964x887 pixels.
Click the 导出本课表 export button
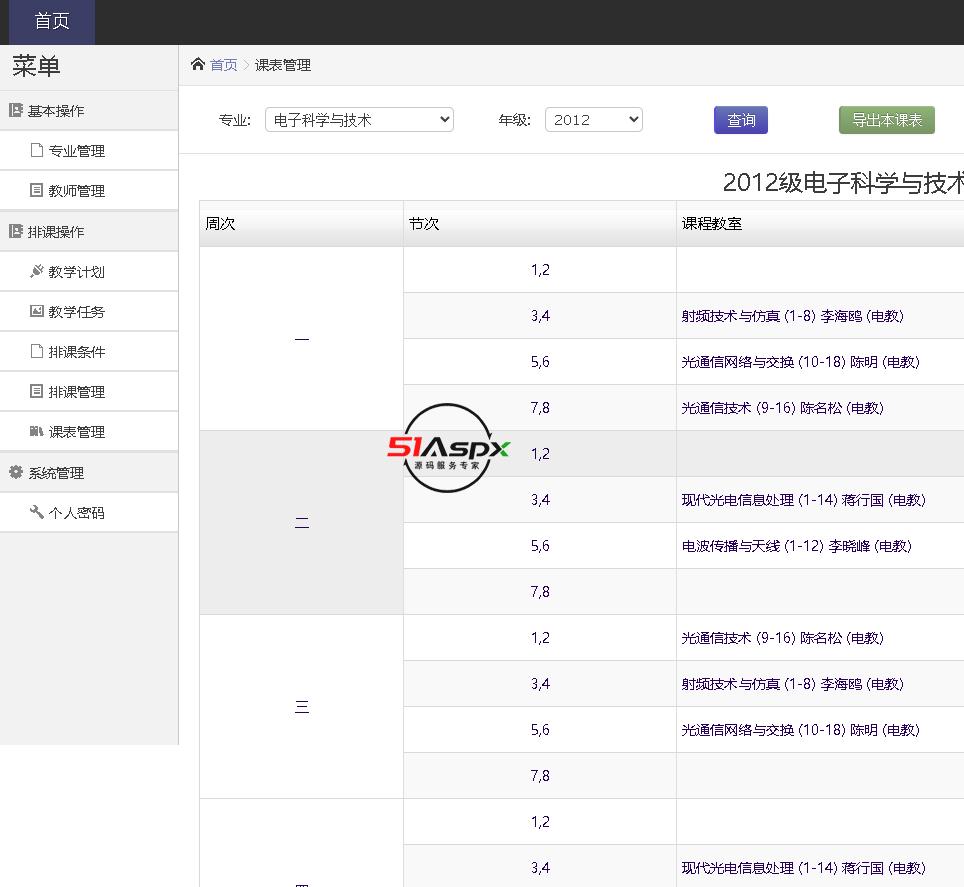(x=886, y=120)
